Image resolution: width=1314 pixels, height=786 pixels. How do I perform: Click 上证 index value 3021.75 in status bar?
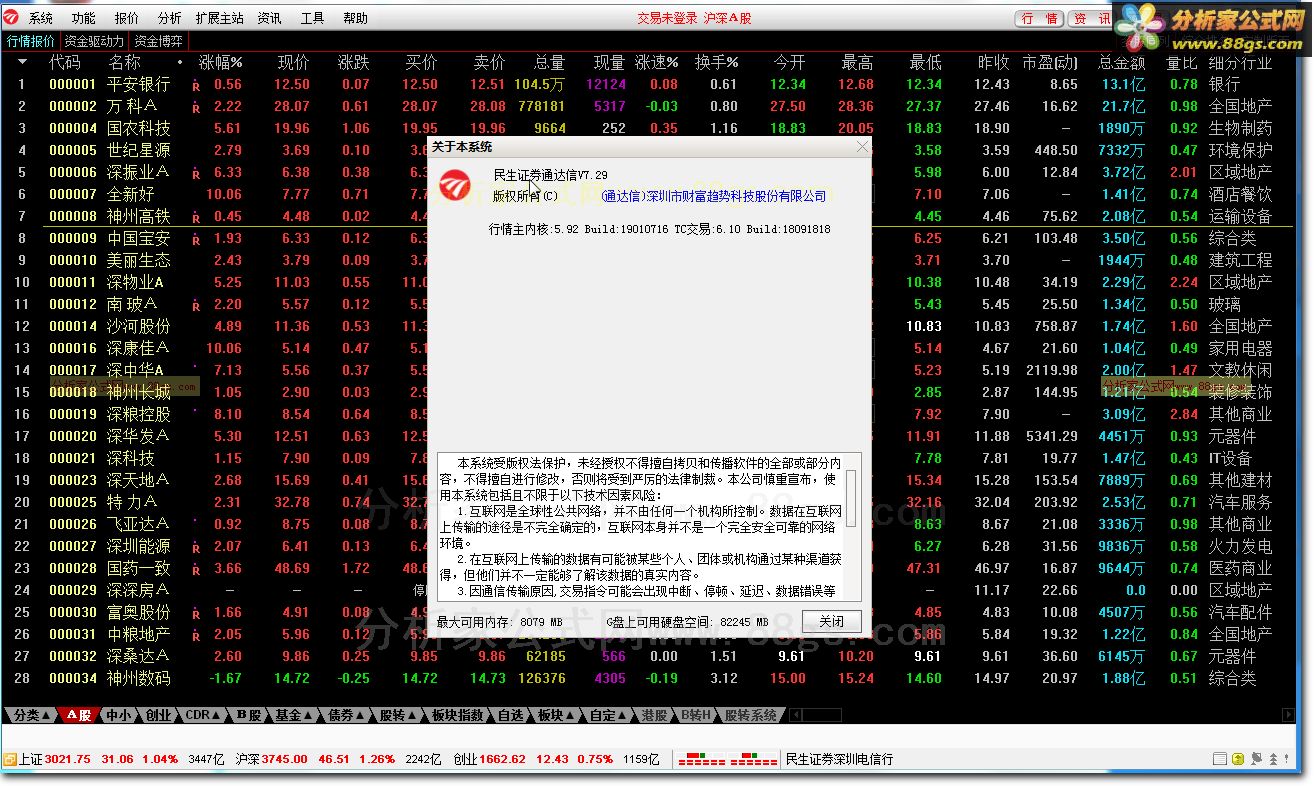pyautogui.click(x=68, y=760)
